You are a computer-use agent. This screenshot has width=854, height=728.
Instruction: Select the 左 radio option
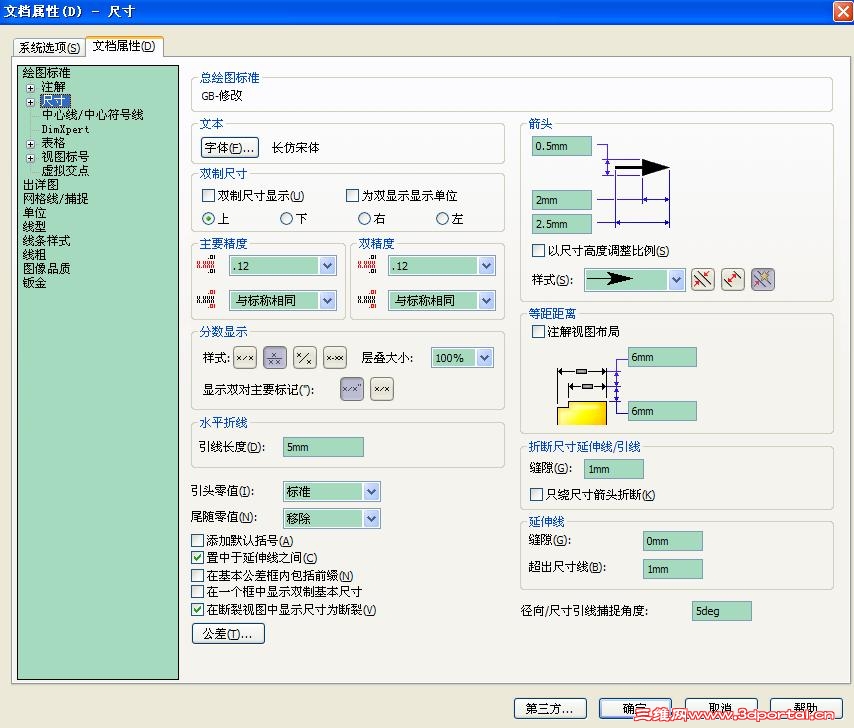click(x=443, y=219)
